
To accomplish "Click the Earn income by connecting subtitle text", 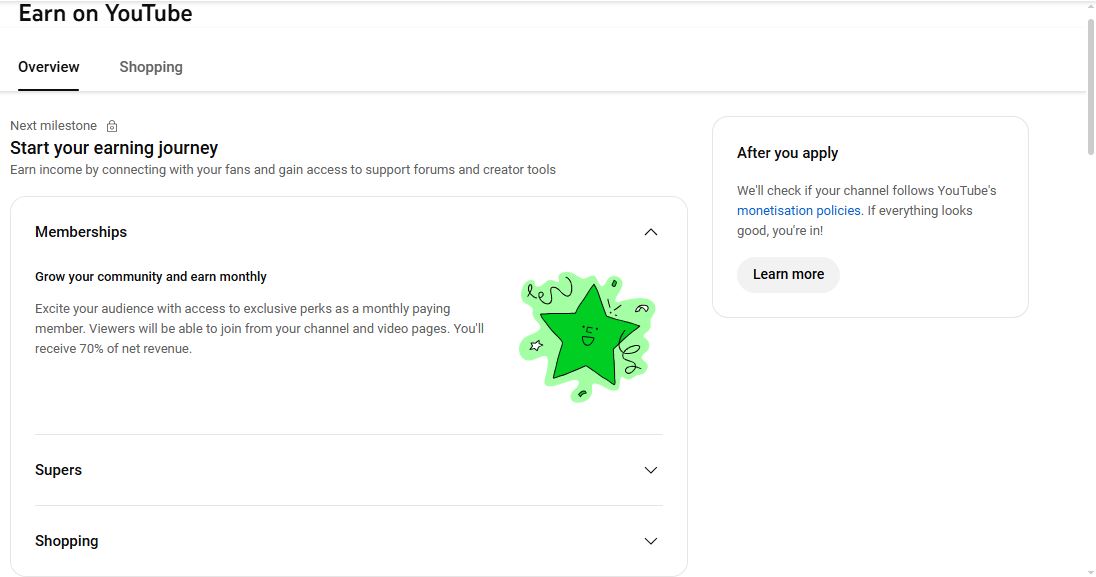I will pos(283,170).
